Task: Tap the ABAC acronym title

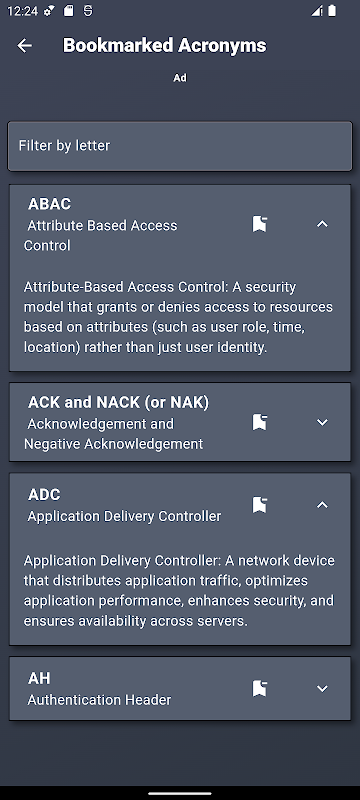Action: tap(49, 204)
